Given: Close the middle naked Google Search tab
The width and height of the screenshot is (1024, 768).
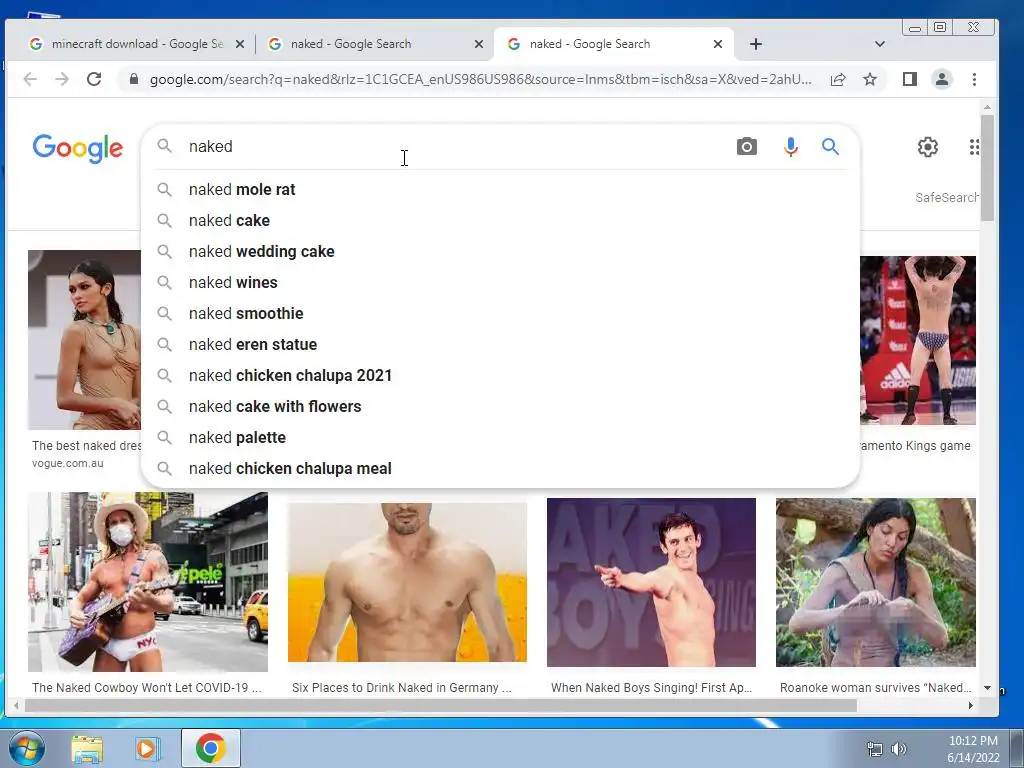Looking at the screenshot, I should pyautogui.click(x=479, y=44).
